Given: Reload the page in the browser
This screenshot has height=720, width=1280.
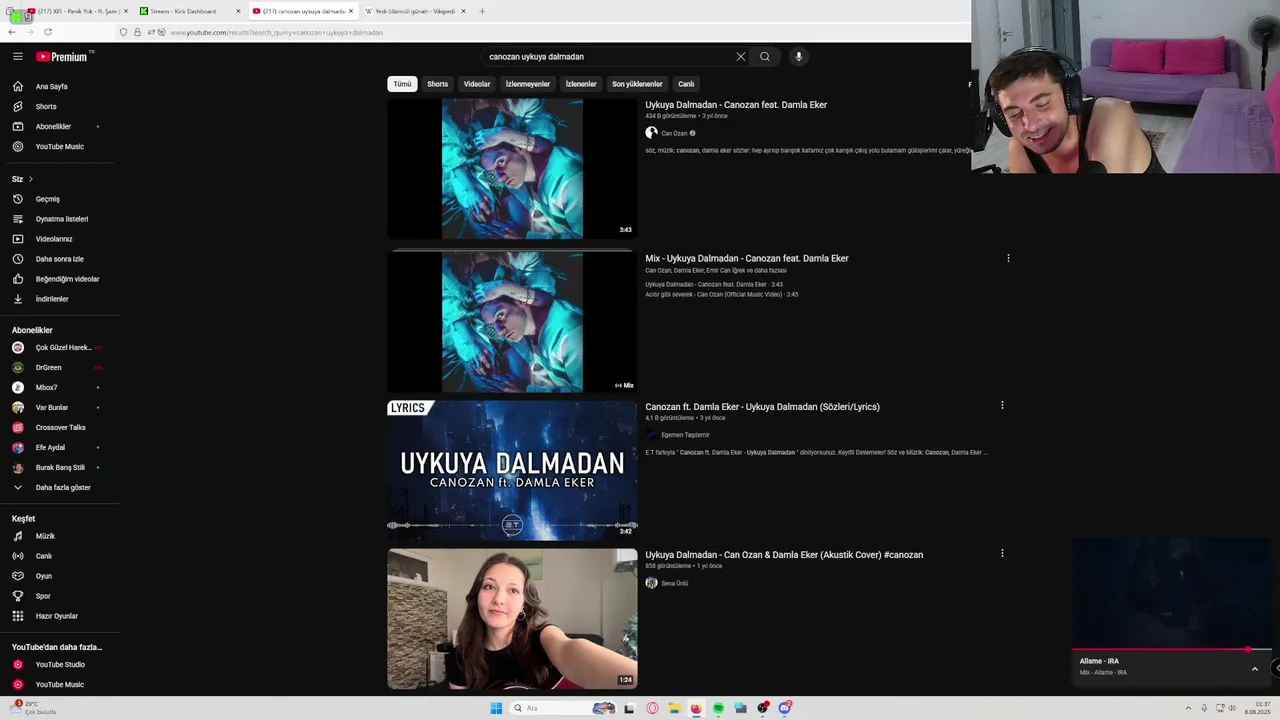Looking at the screenshot, I should (47, 32).
